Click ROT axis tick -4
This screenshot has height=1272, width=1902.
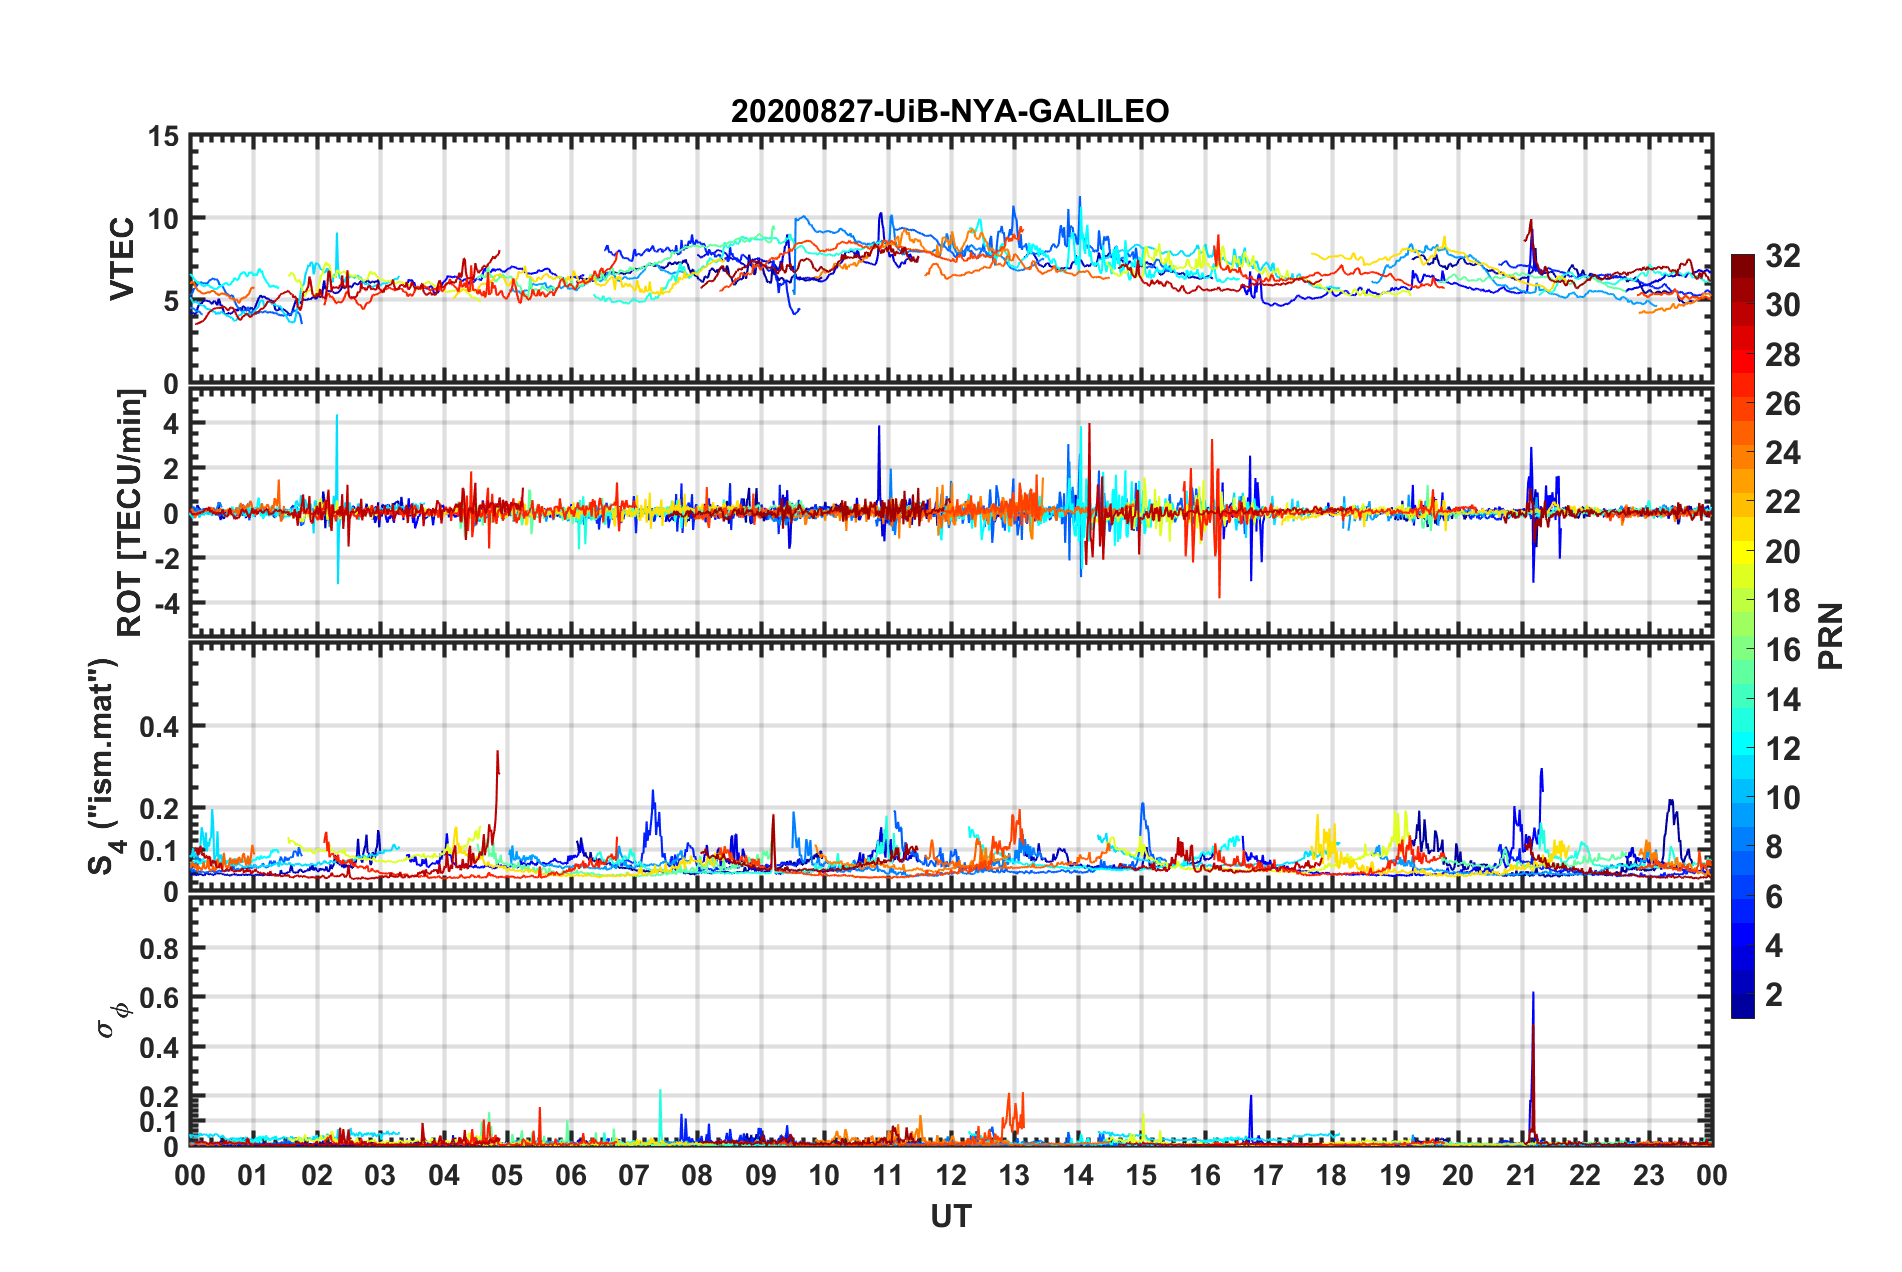(166, 603)
